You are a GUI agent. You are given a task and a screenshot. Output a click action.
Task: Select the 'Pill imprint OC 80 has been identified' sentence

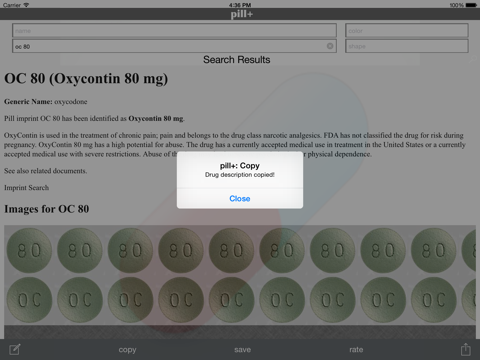[94, 119]
